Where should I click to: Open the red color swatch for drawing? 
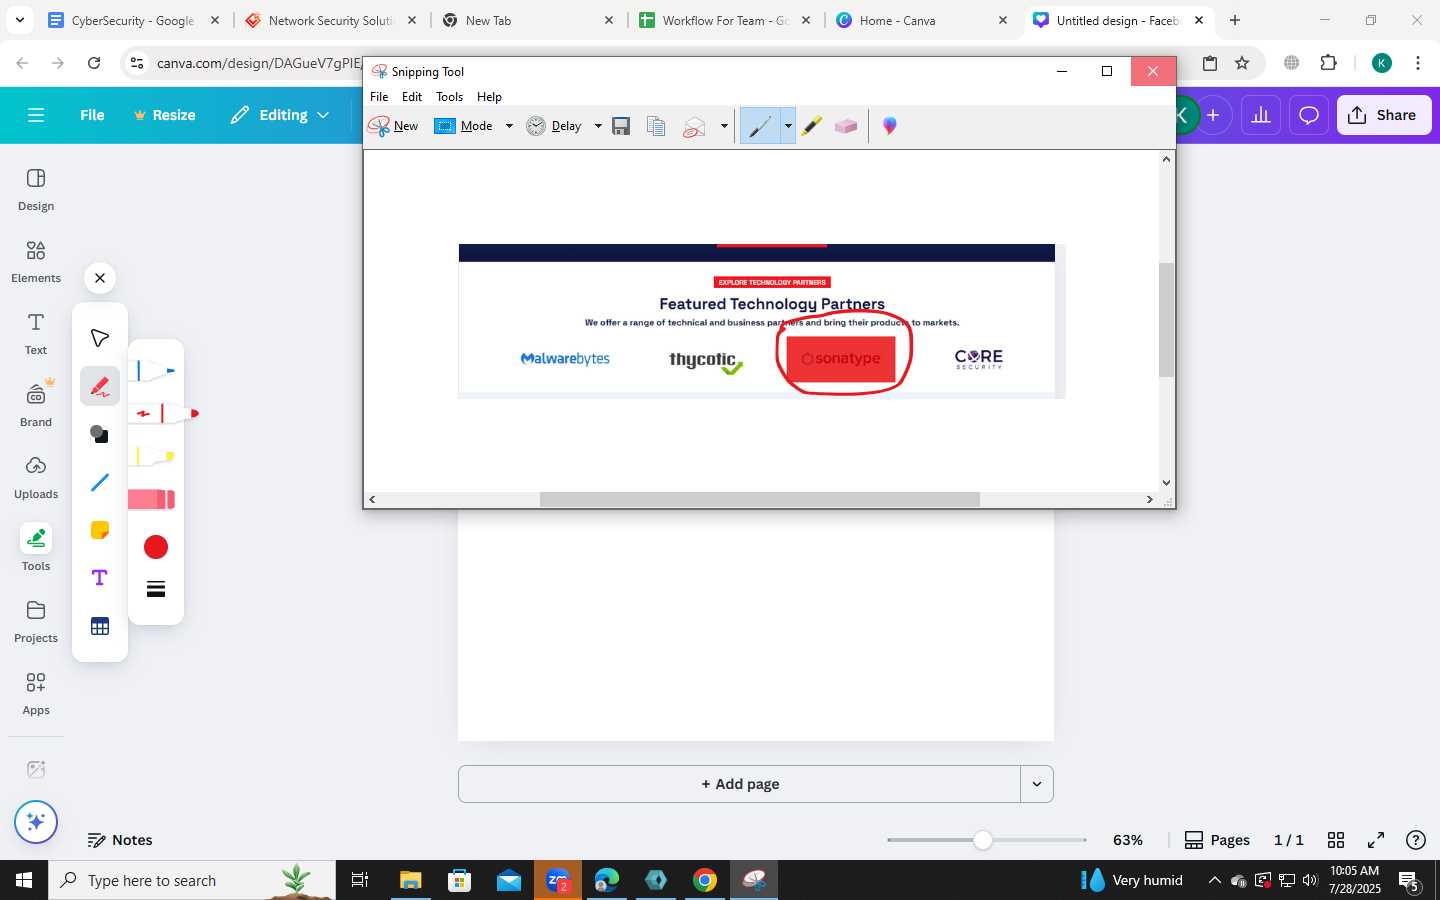(x=155, y=547)
